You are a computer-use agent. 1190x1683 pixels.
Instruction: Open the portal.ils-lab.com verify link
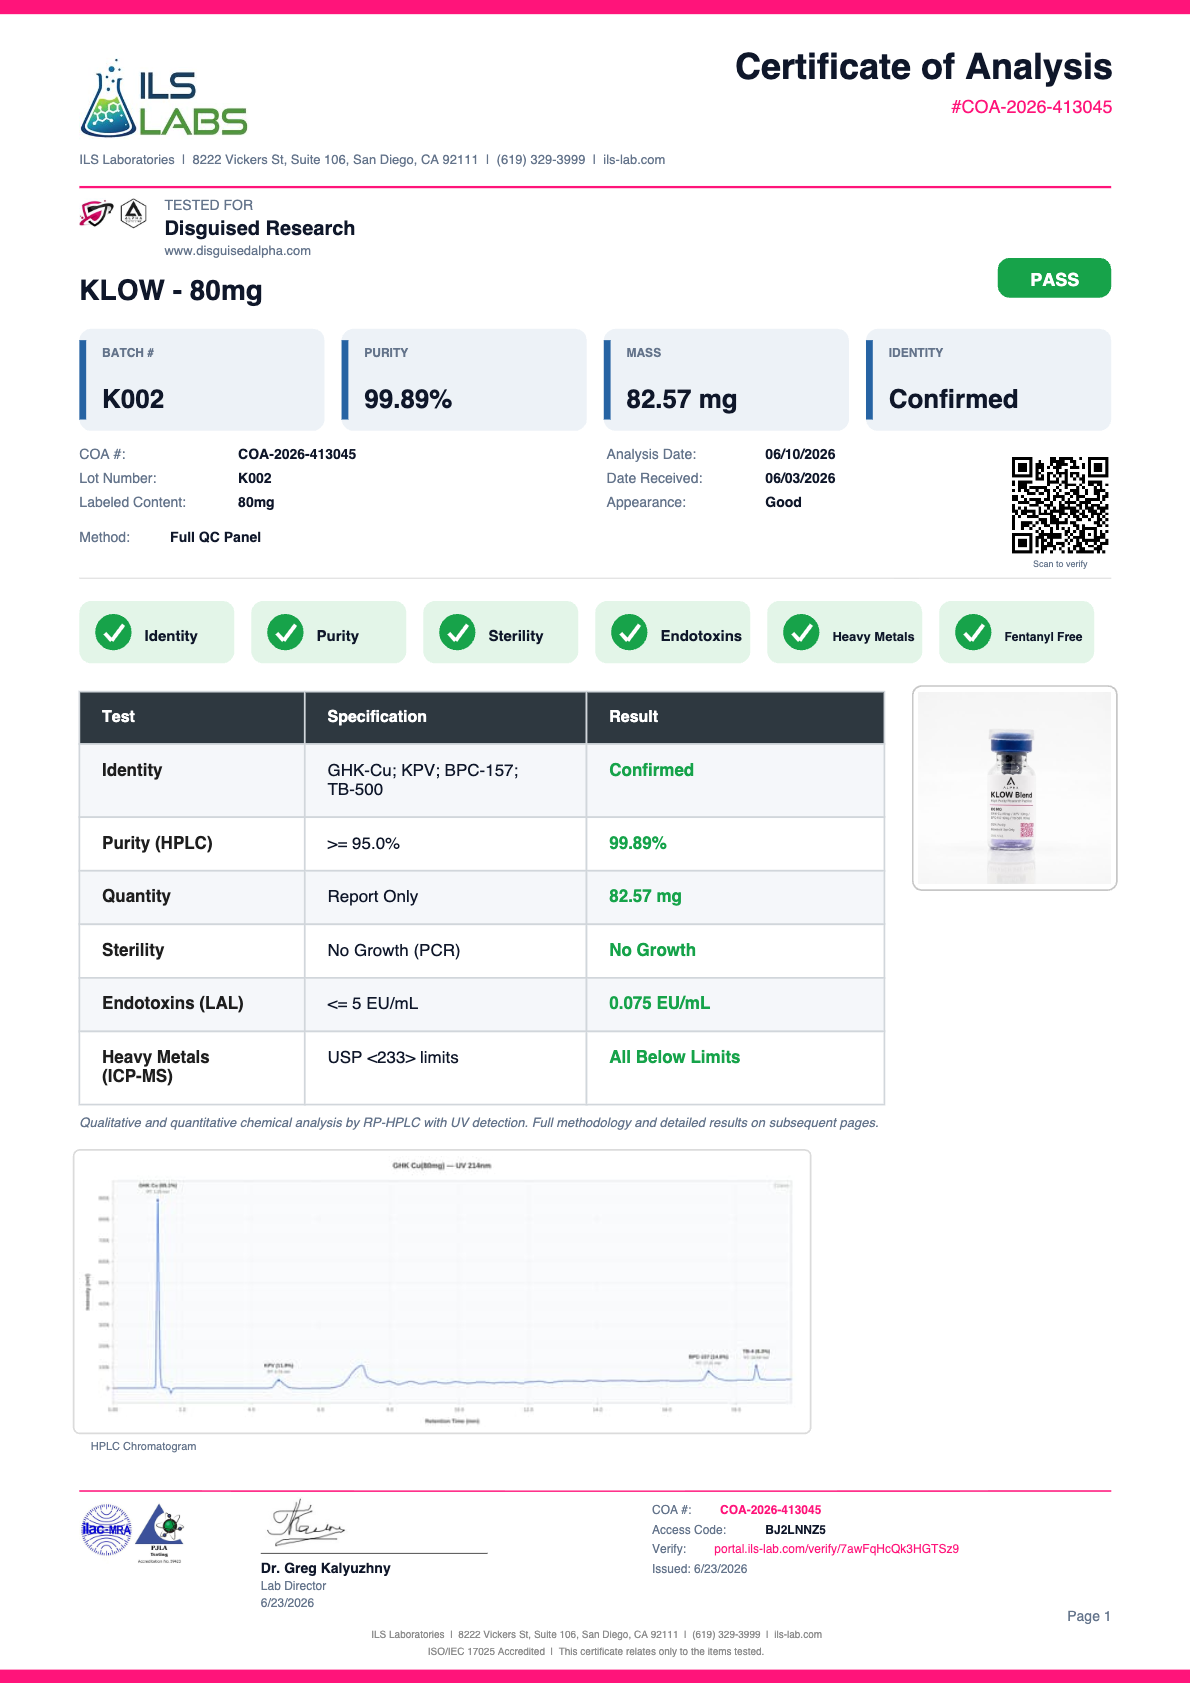click(836, 1549)
